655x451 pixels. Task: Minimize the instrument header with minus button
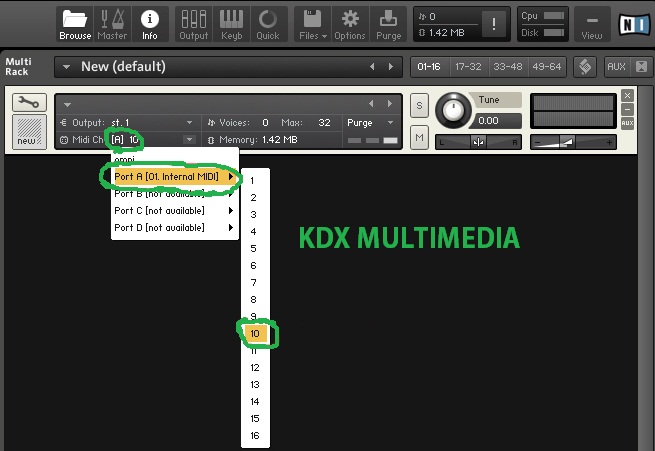[627, 109]
